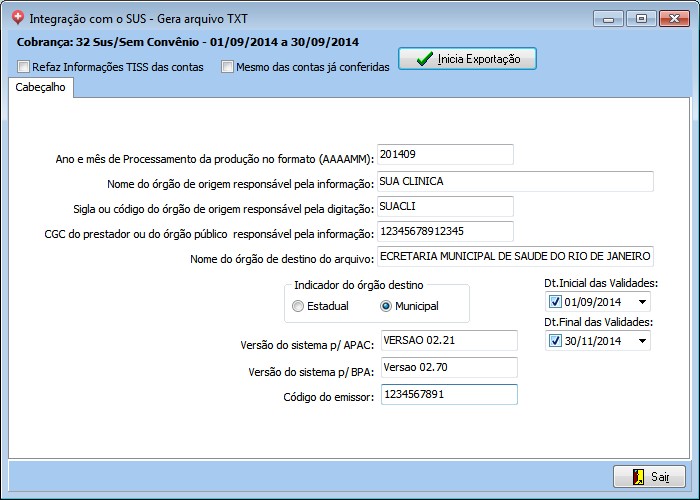700x500 pixels.
Task: Check Mesmo das contas já conferidas
Action: coord(227,68)
